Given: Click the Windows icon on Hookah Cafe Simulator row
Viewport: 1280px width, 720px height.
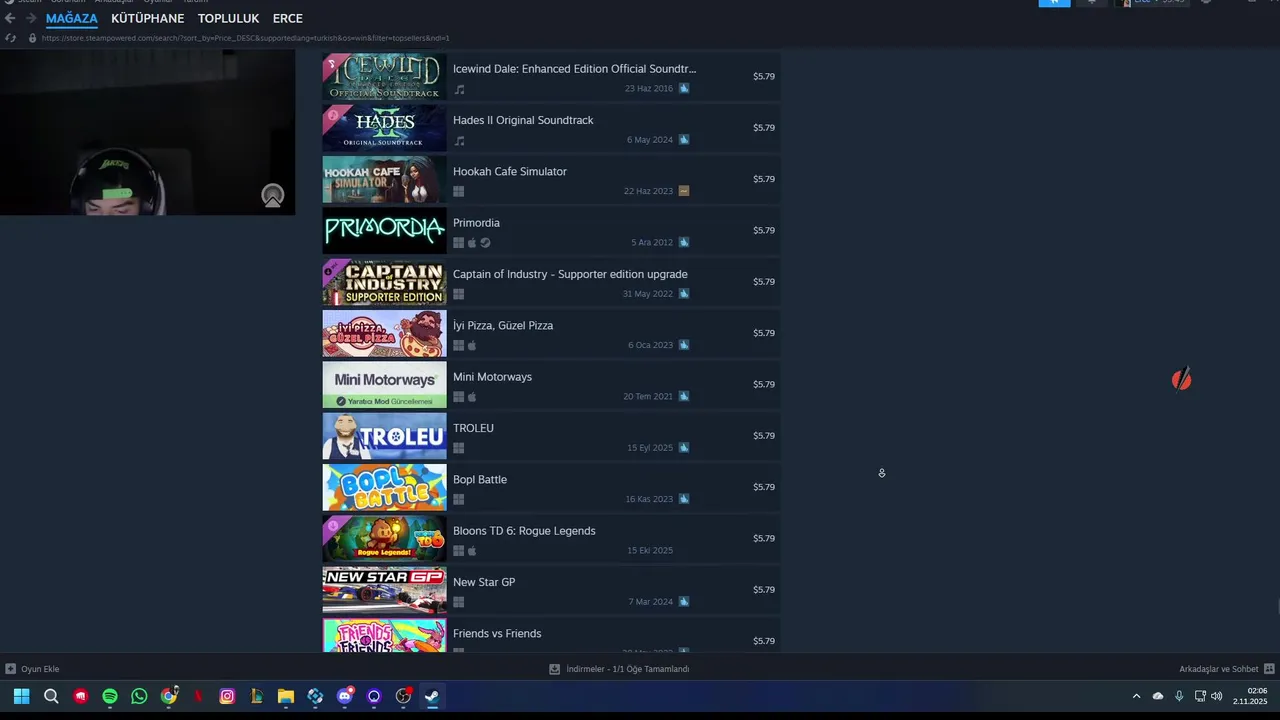Looking at the screenshot, I should point(459,191).
